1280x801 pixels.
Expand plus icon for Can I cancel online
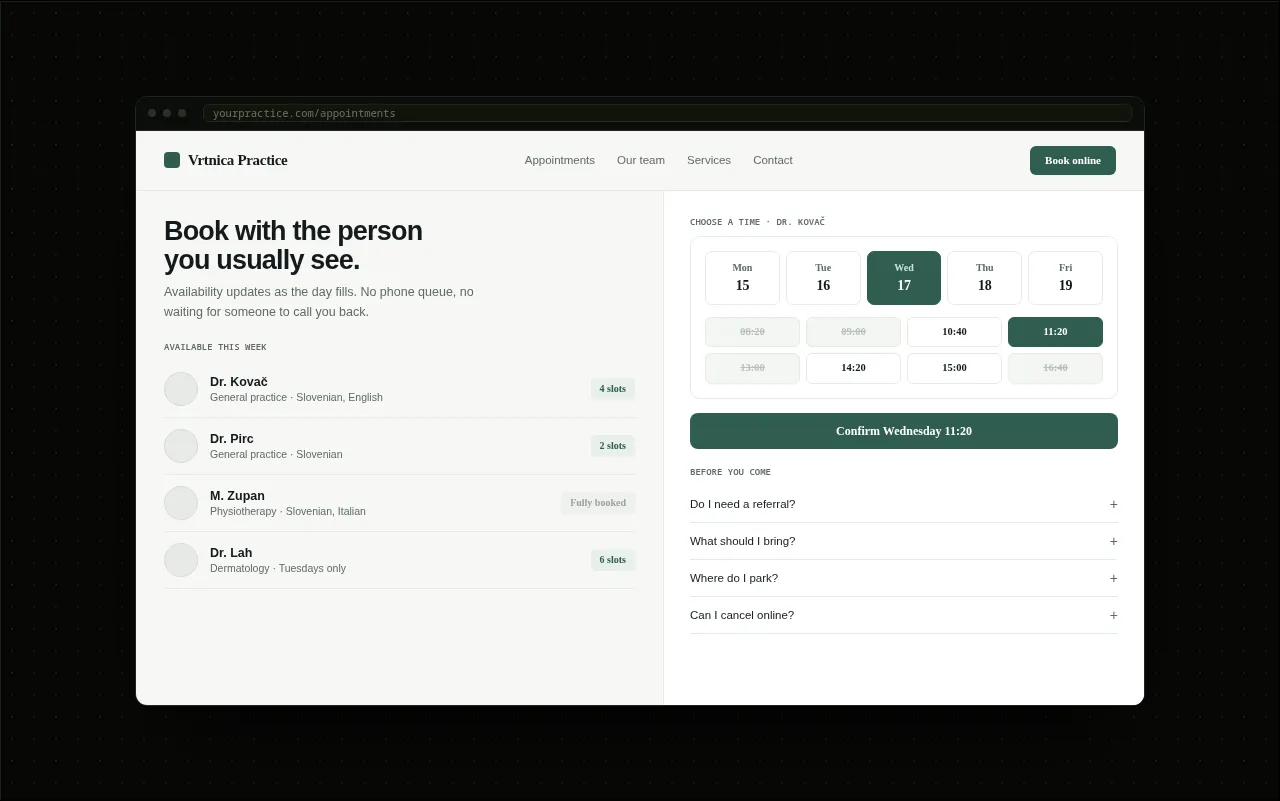[x=1113, y=615]
